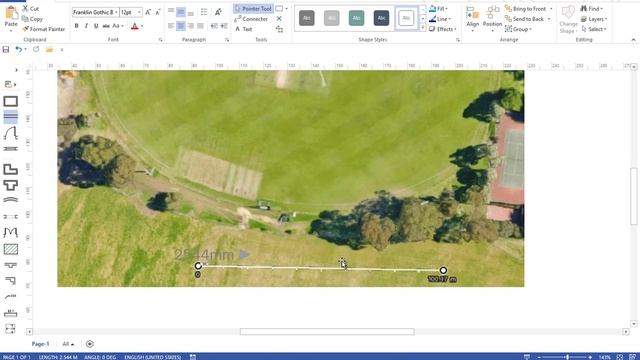Apply the white outlined Abc shape style

pos(406,18)
